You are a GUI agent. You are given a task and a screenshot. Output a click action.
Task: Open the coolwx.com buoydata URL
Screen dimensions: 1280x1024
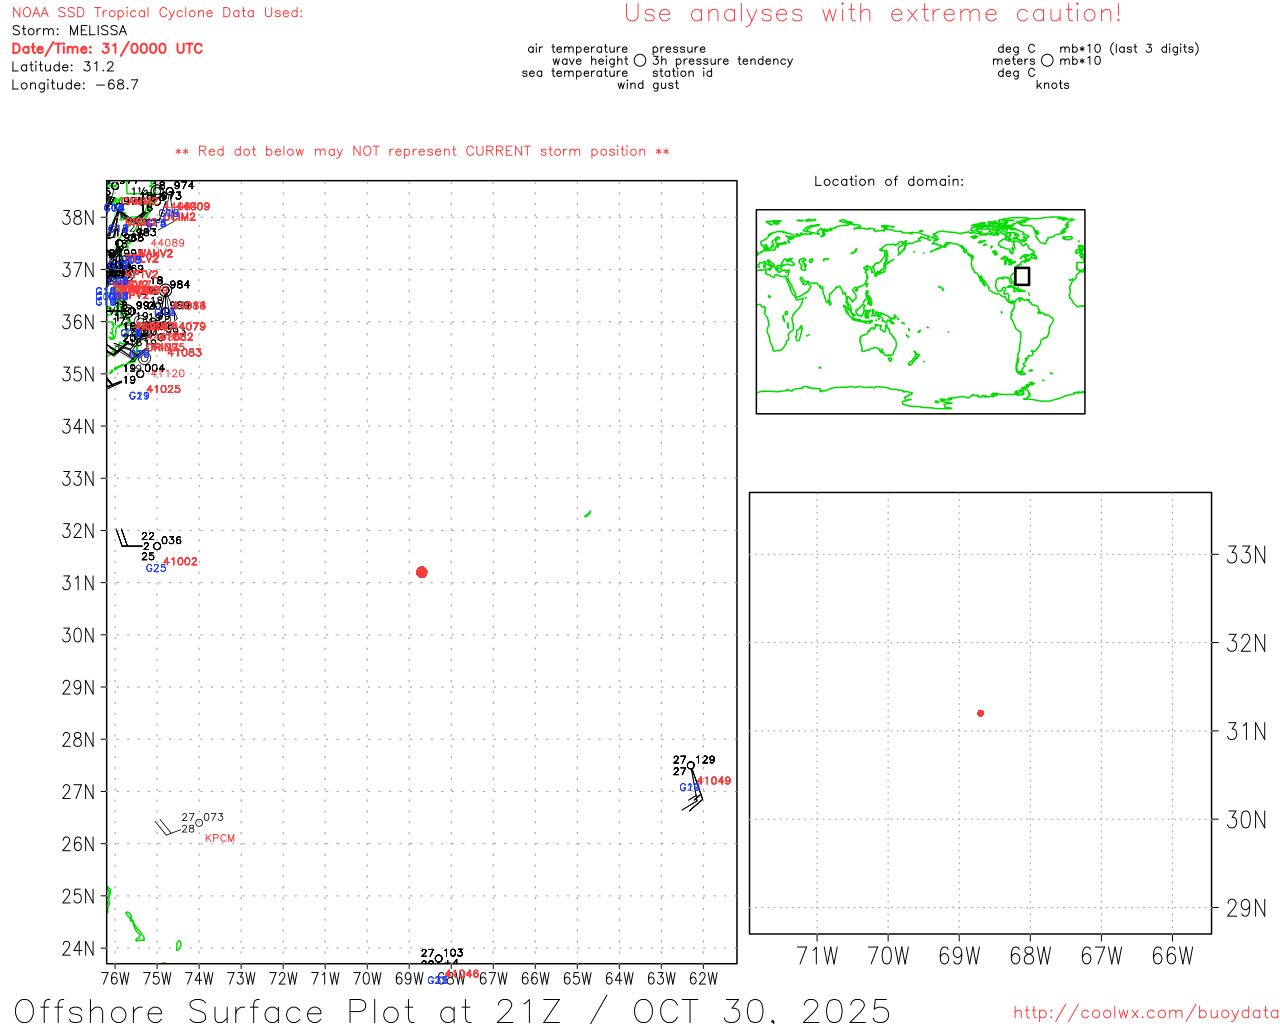click(x=1146, y=1013)
